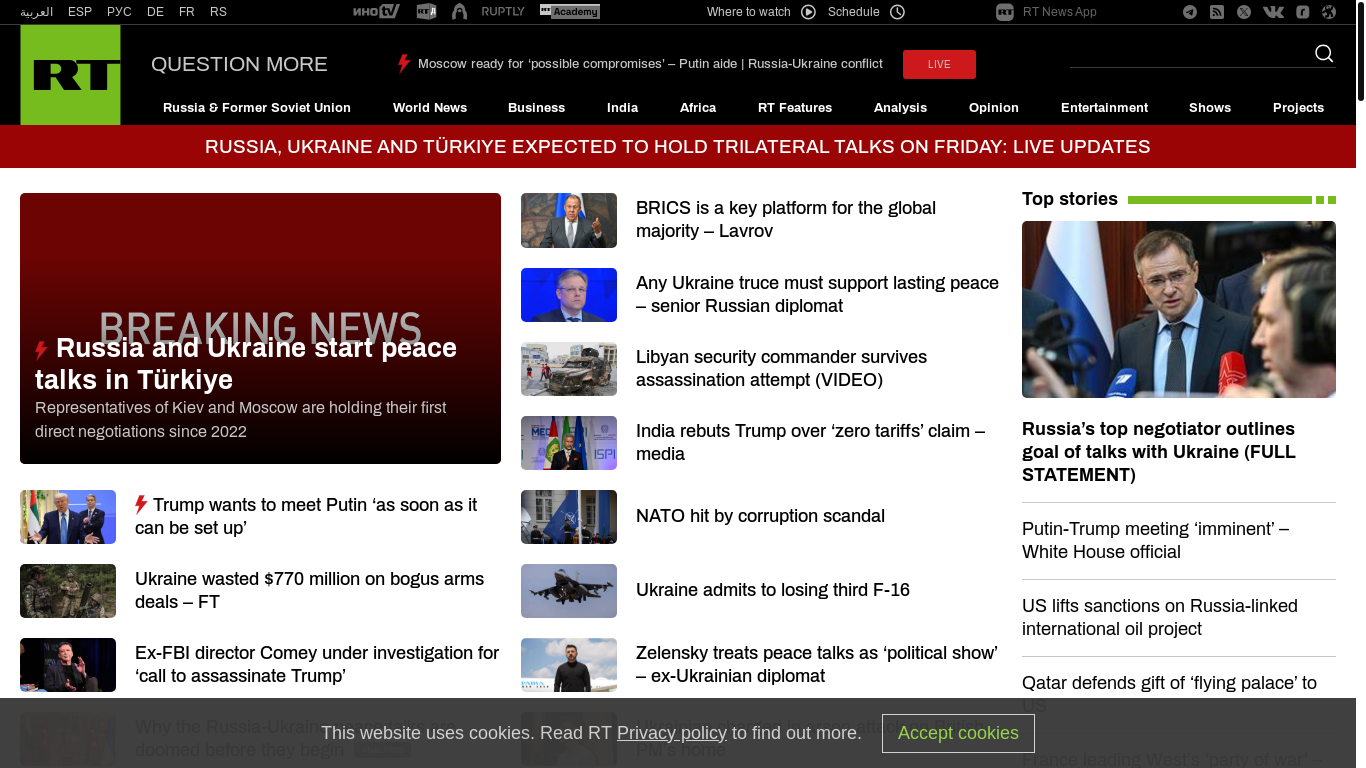
Task: Open RT's Telegram channel icon
Action: [1190, 12]
